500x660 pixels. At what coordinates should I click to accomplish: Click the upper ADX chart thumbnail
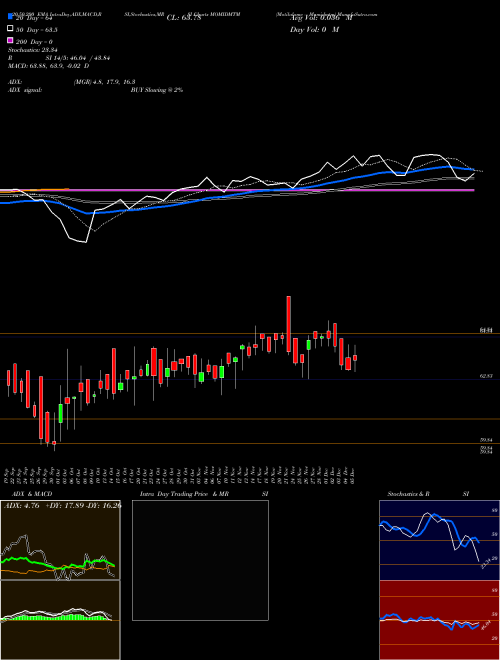click(60, 540)
